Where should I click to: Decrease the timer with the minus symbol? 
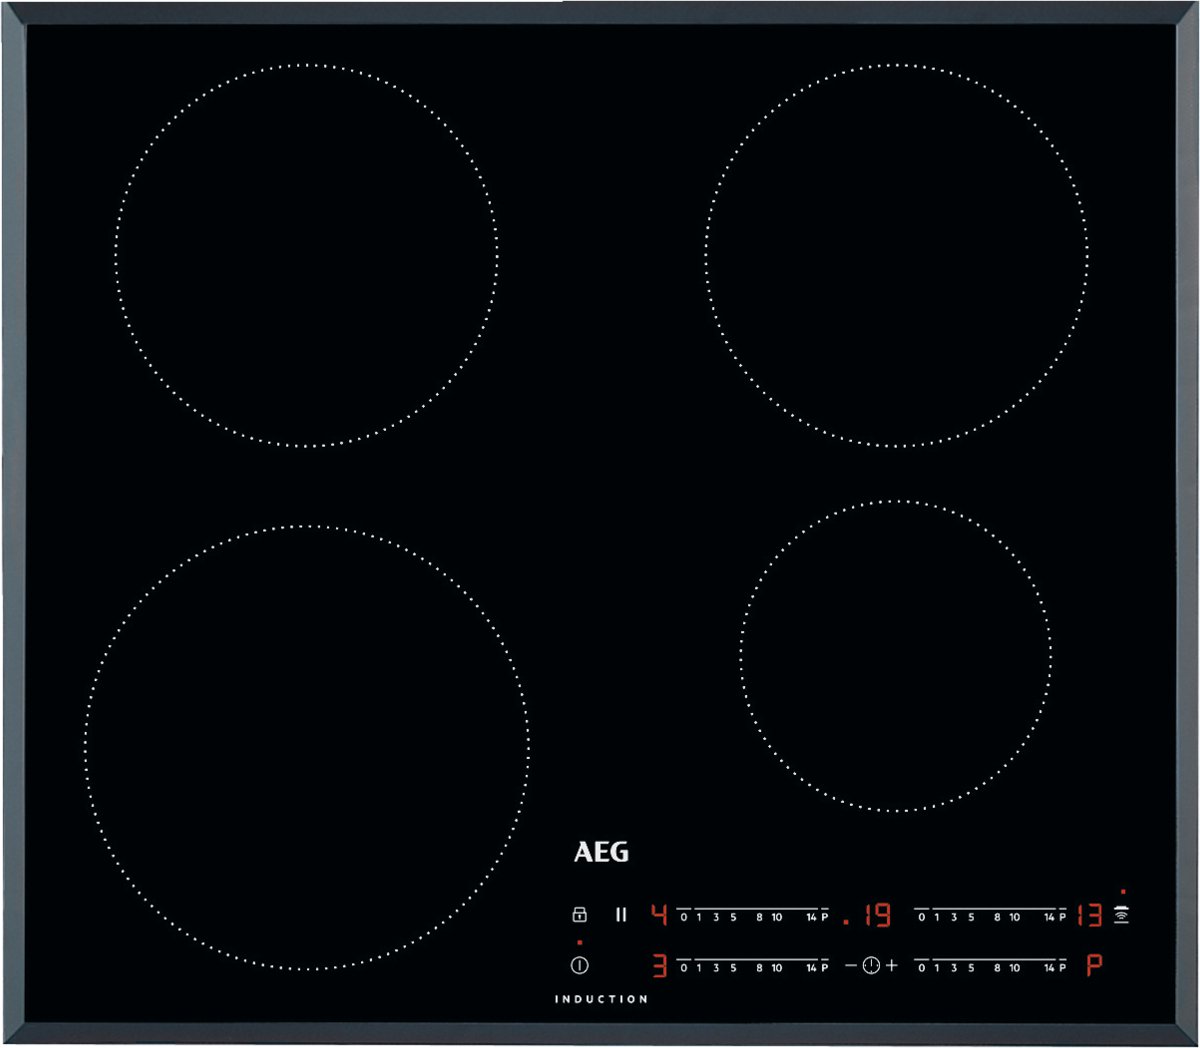[850, 966]
